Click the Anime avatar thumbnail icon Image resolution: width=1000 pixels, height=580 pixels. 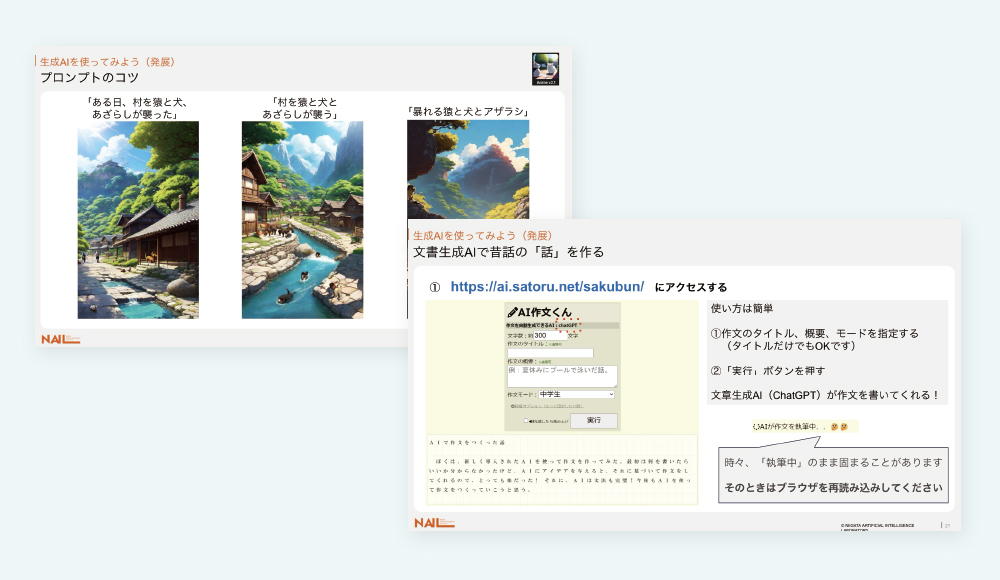pyautogui.click(x=545, y=69)
